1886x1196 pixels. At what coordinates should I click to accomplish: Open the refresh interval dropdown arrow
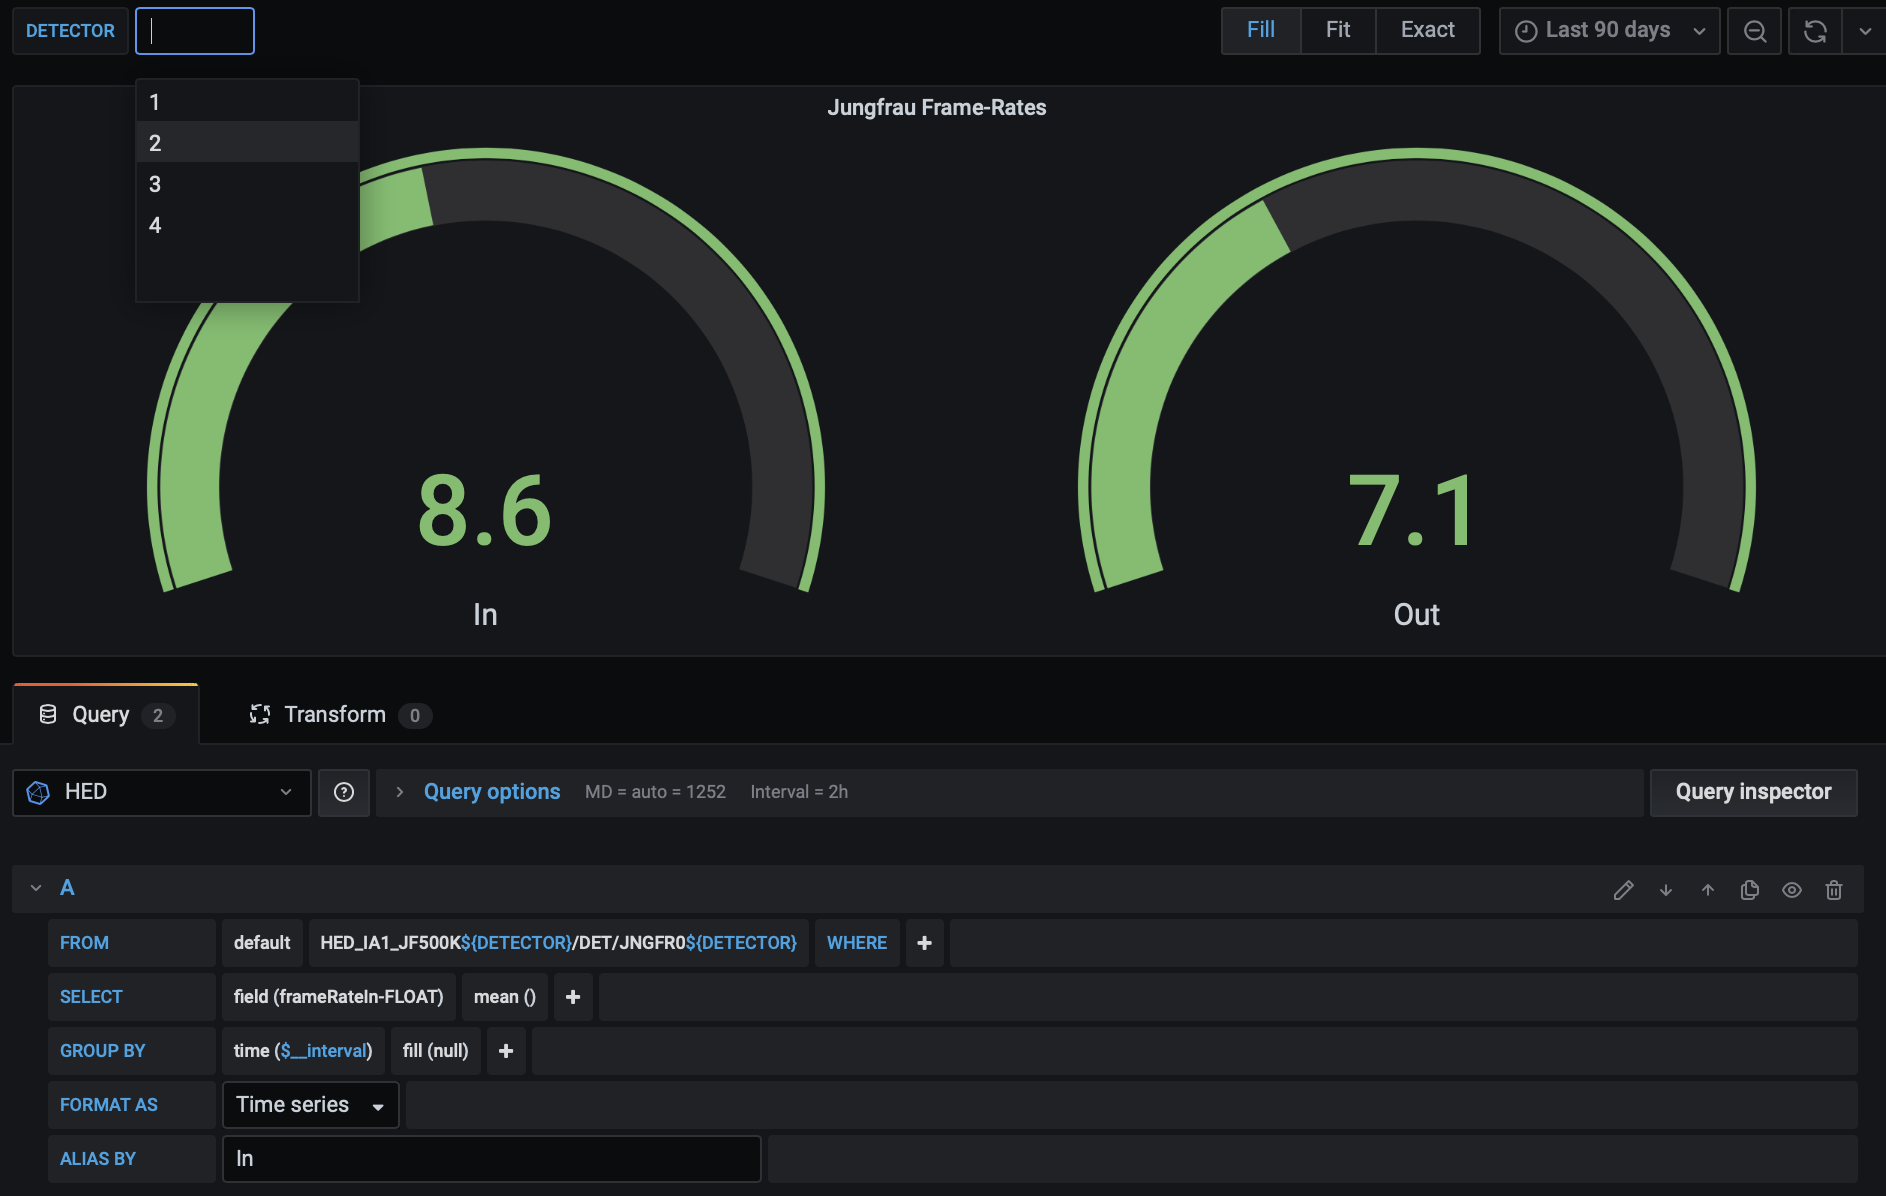click(1865, 31)
